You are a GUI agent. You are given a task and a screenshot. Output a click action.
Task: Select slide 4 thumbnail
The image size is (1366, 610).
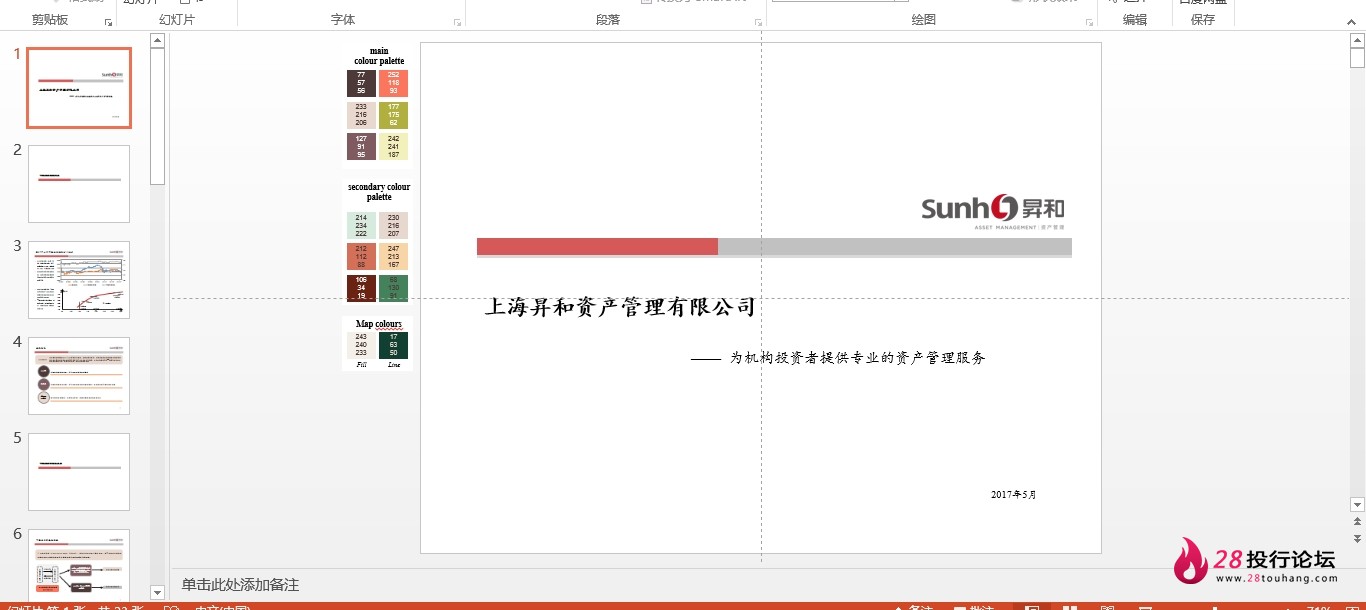coord(79,376)
